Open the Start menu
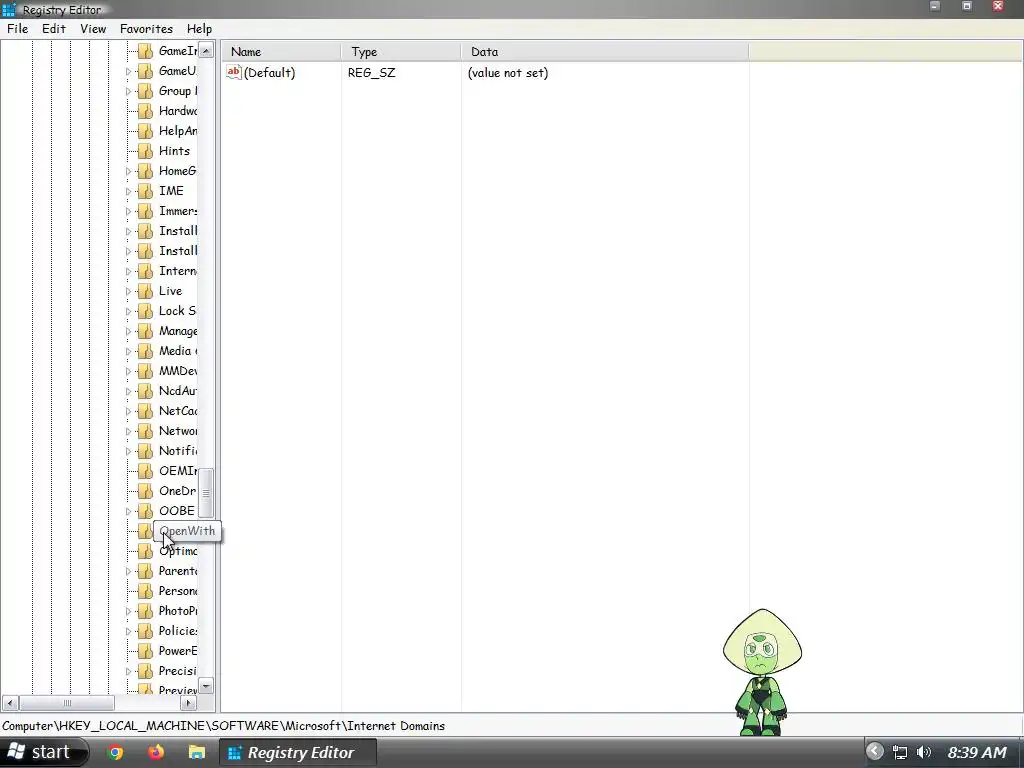This screenshot has width=1024, height=768. pos(43,752)
